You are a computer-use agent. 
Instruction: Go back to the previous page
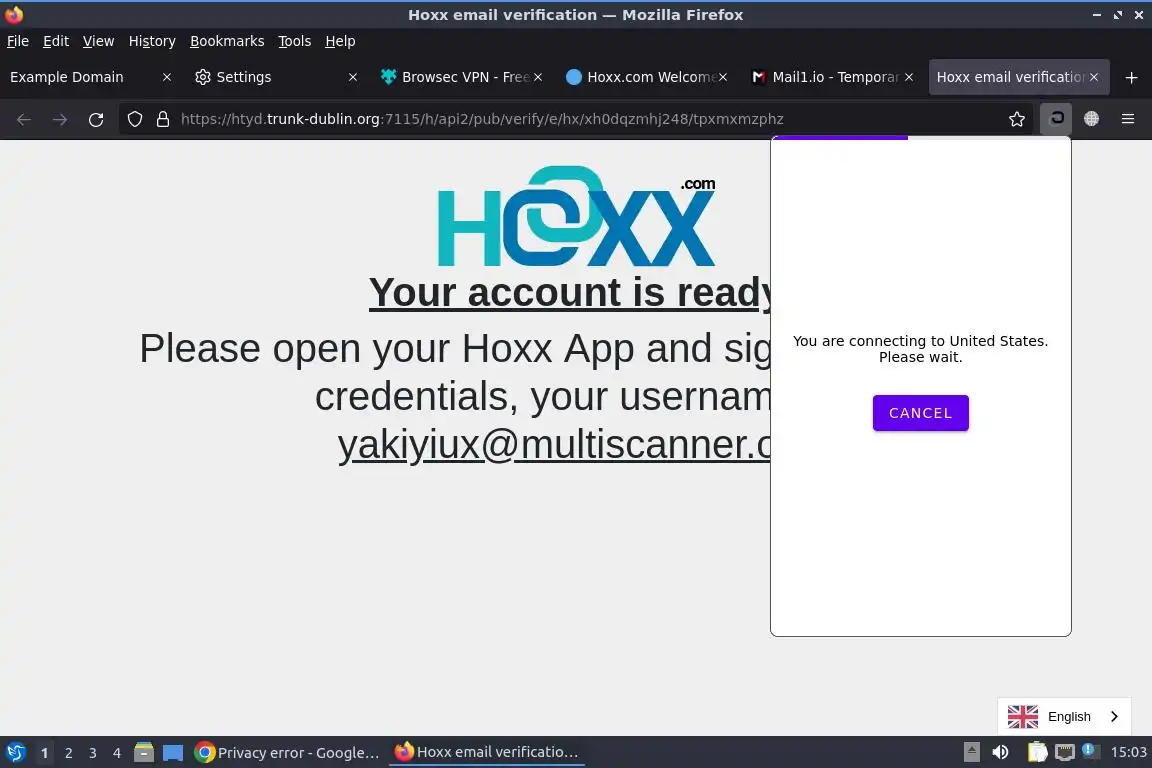point(24,119)
